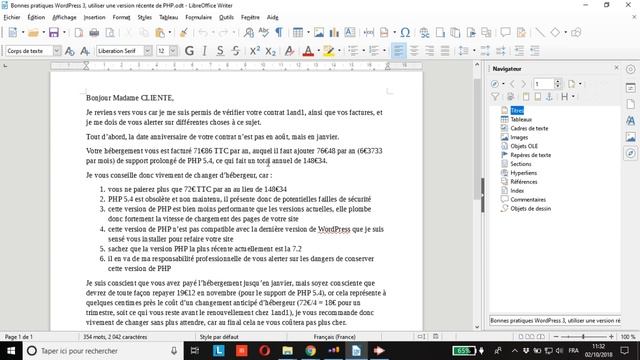Click the Insert image icon
640x360 pixels.
(x=319, y=33)
